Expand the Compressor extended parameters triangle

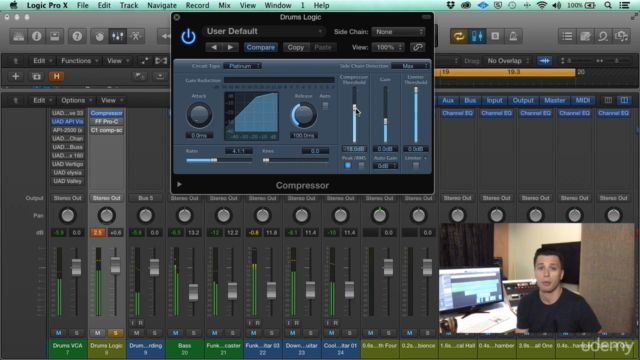(x=179, y=184)
